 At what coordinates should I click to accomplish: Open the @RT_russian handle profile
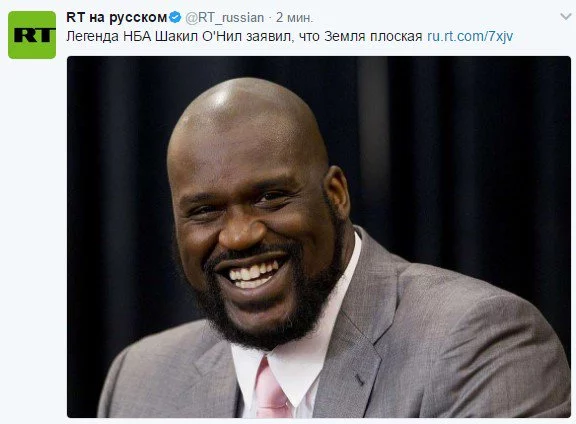tap(224, 17)
